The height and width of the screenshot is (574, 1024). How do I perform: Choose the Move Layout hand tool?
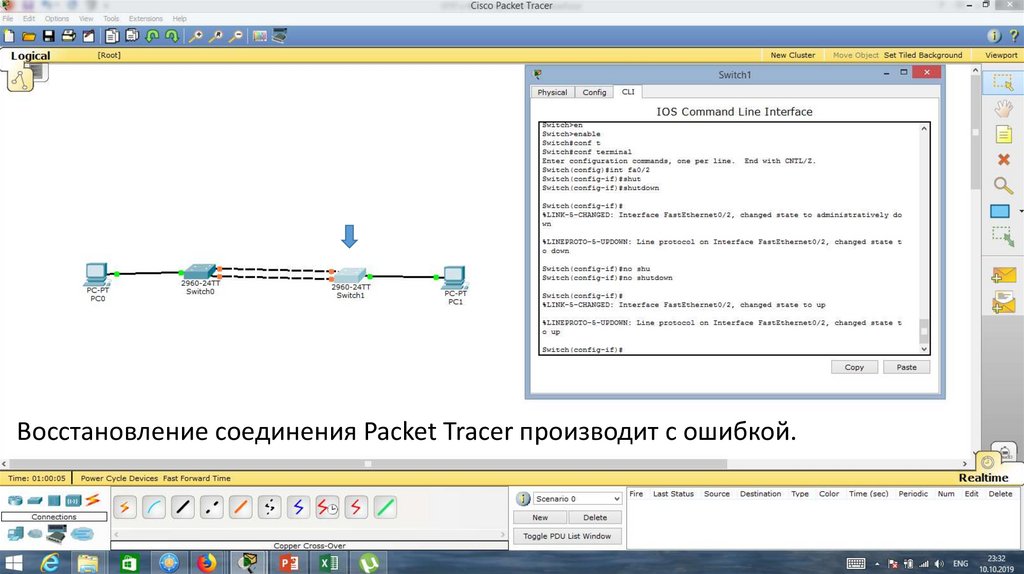1003,108
